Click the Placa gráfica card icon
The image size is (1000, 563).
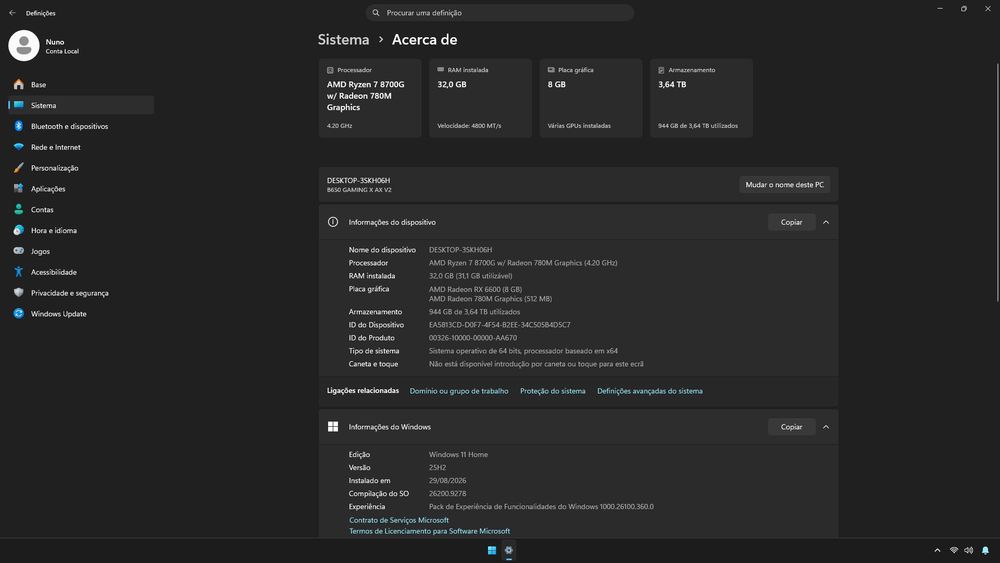[551, 70]
